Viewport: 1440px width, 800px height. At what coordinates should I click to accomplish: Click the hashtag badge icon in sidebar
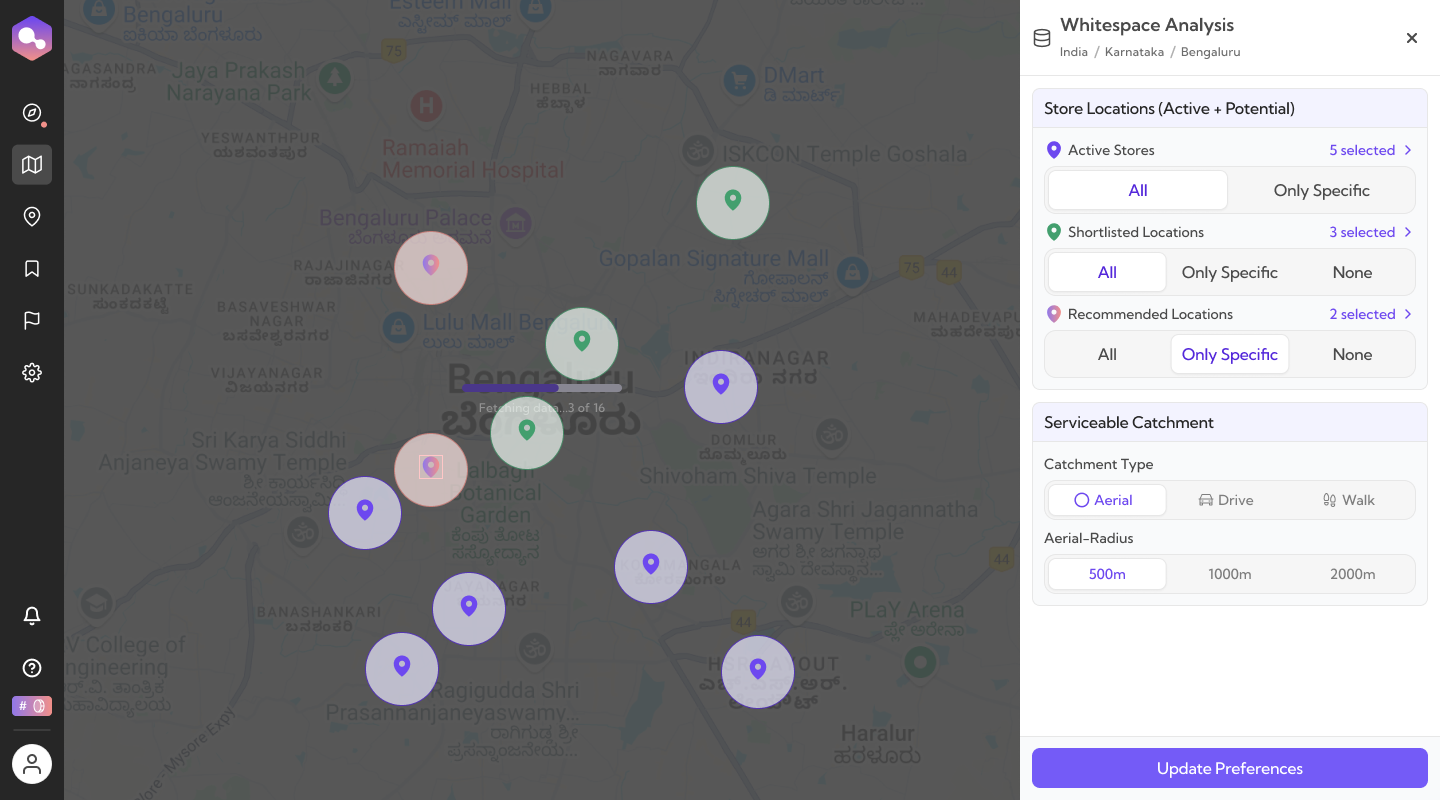[x=32, y=706]
